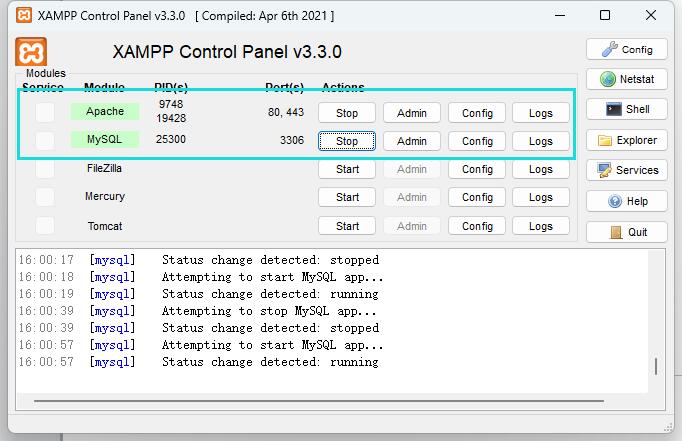Toggle the Mercury service checkbox
Viewport: 682px width, 441px height.
[x=45, y=197]
